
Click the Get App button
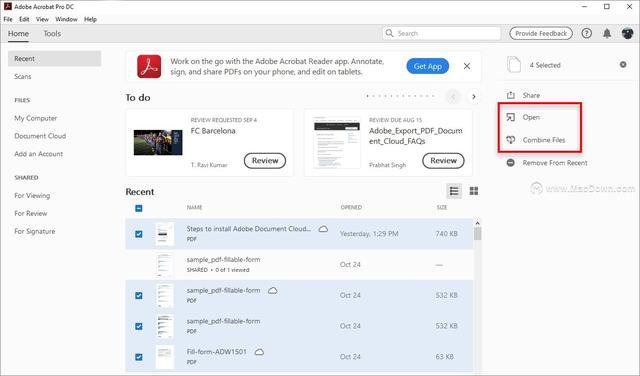pyautogui.click(x=428, y=66)
